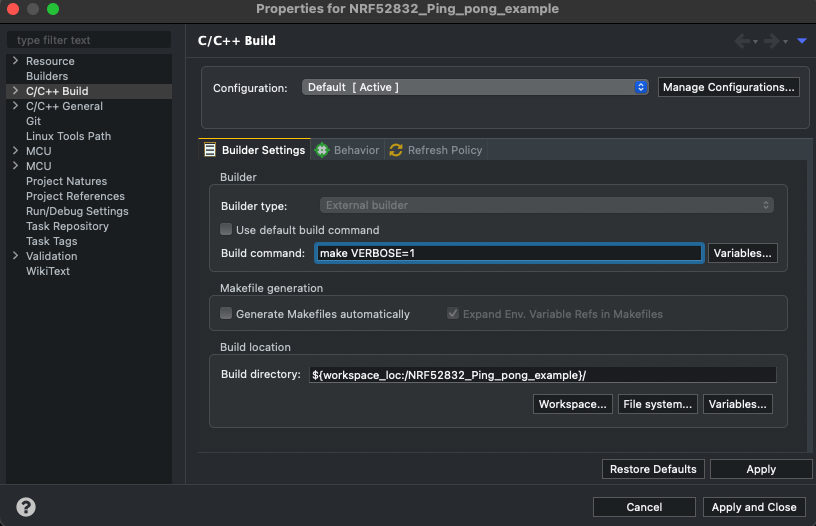The image size is (816, 526).
Task: Toggle Use default build command checkbox
Action: [226, 229]
